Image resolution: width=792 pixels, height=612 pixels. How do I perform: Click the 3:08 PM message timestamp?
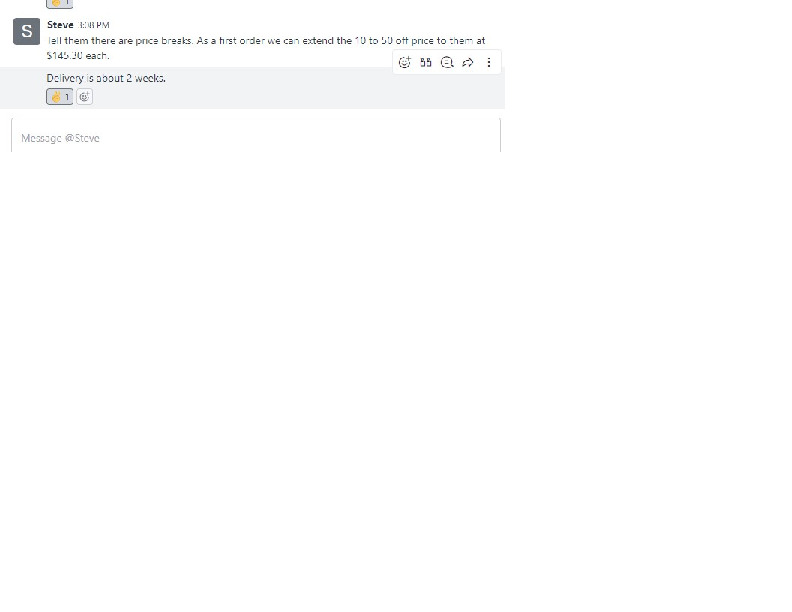coord(94,25)
